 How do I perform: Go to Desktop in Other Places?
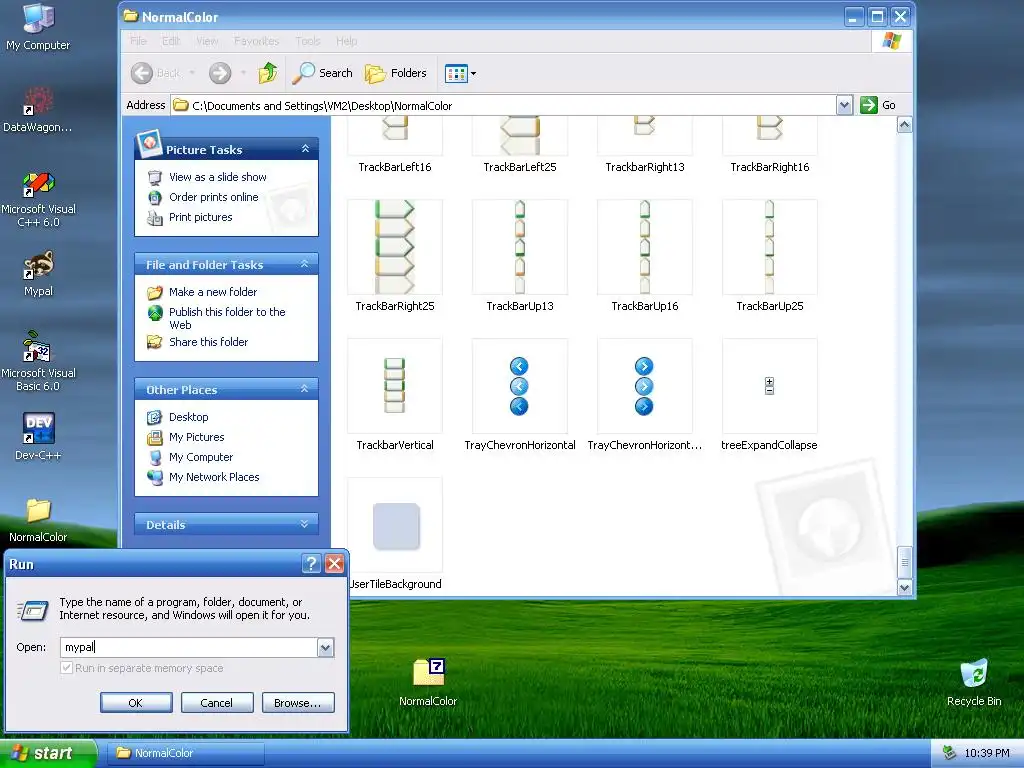[188, 417]
